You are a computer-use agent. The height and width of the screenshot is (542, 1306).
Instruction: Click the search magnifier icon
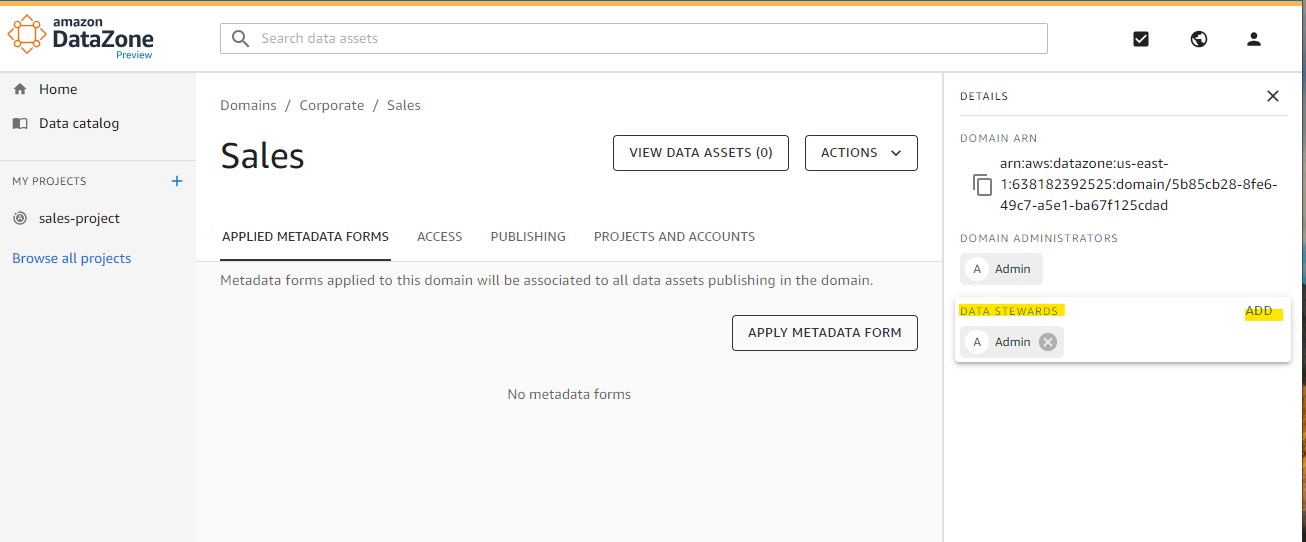click(240, 38)
